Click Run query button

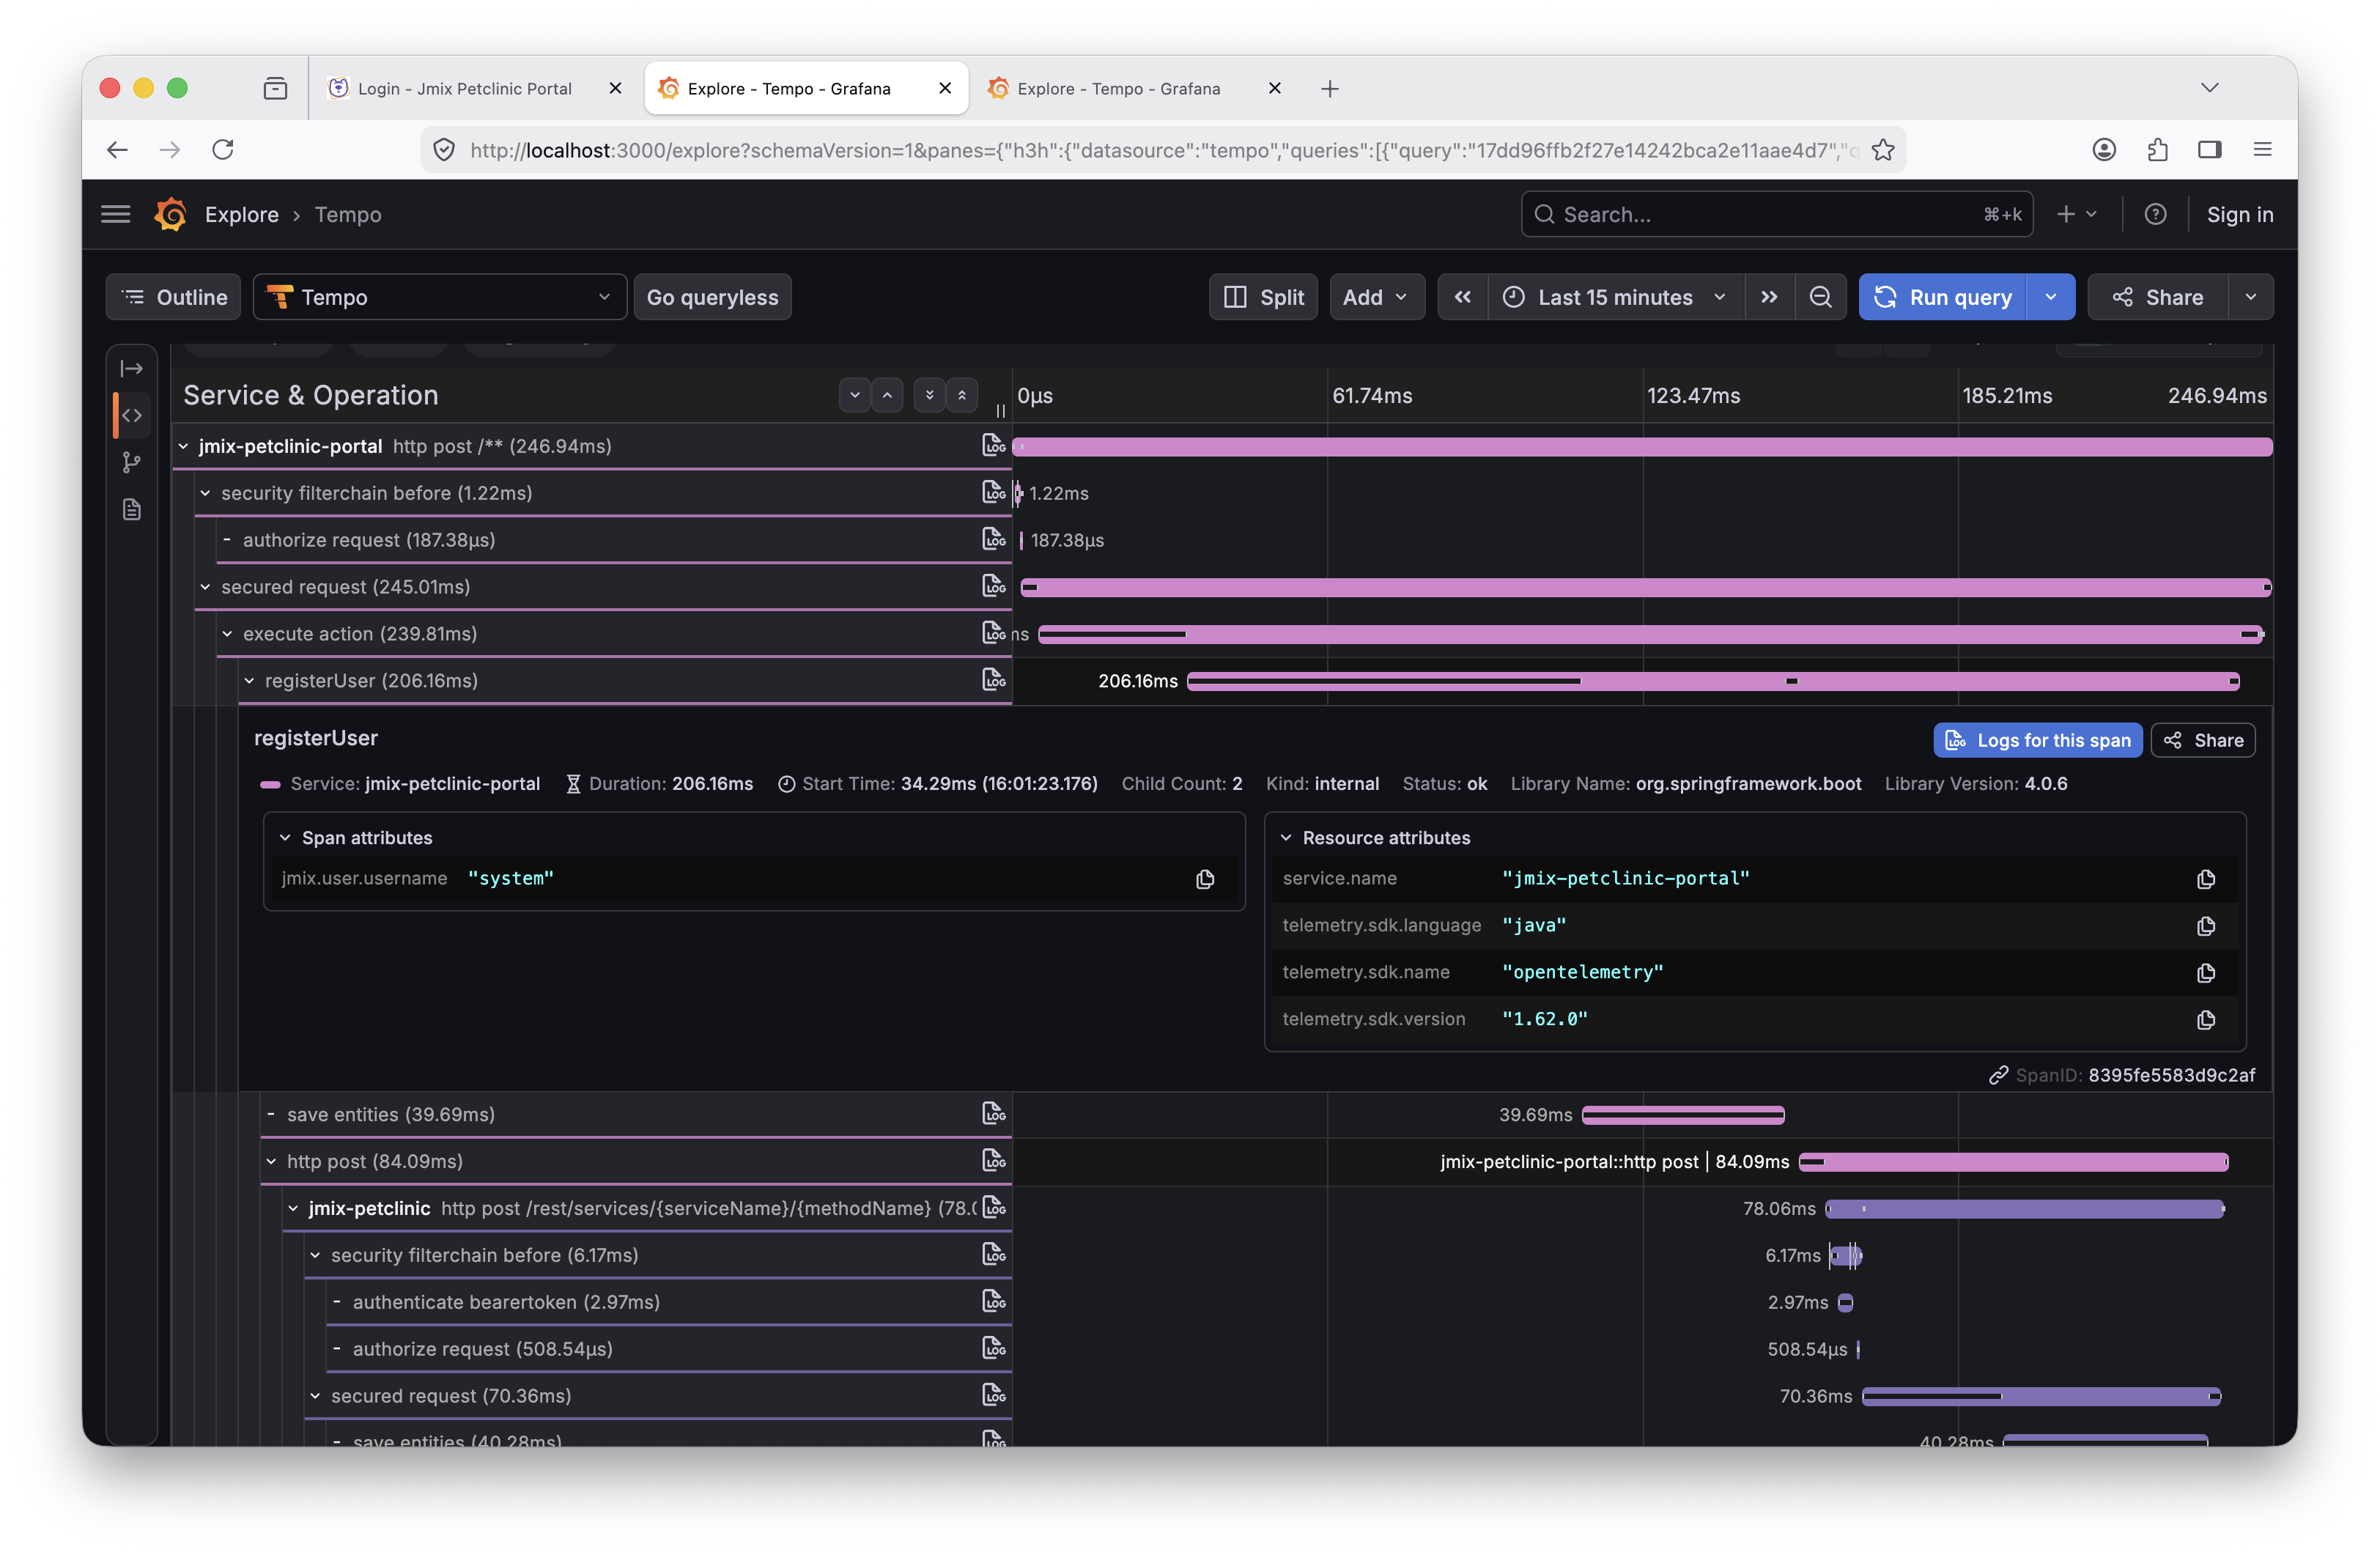pos(1942,297)
